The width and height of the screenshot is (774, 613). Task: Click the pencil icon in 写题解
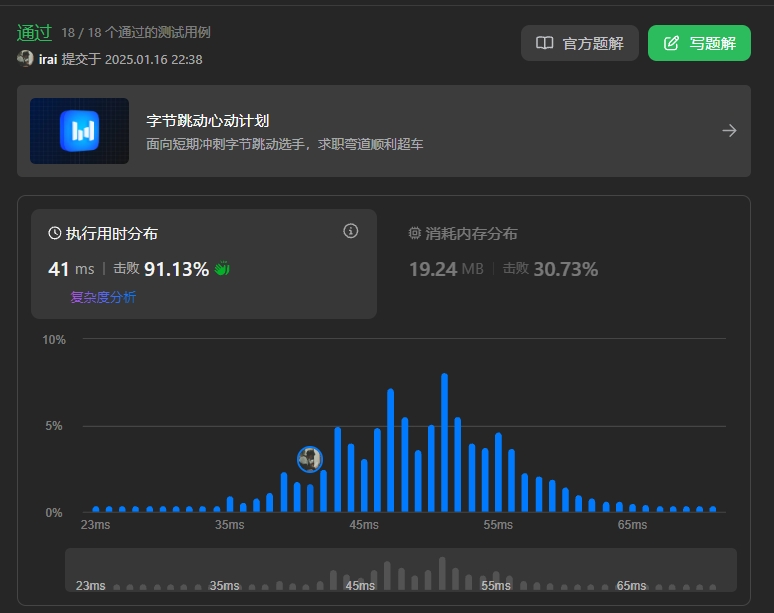point(671,43)
